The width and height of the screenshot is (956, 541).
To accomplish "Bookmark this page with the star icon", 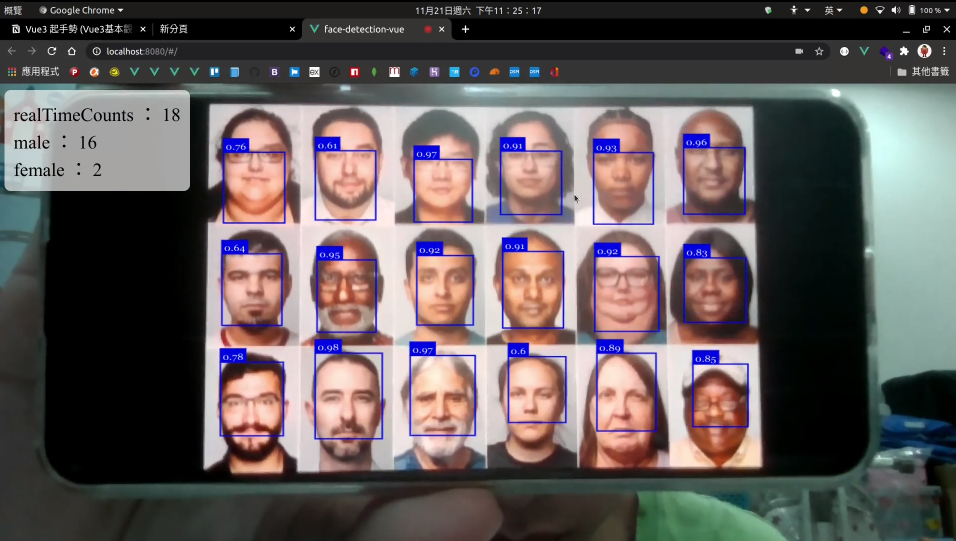I will click(x=819, y=51).
